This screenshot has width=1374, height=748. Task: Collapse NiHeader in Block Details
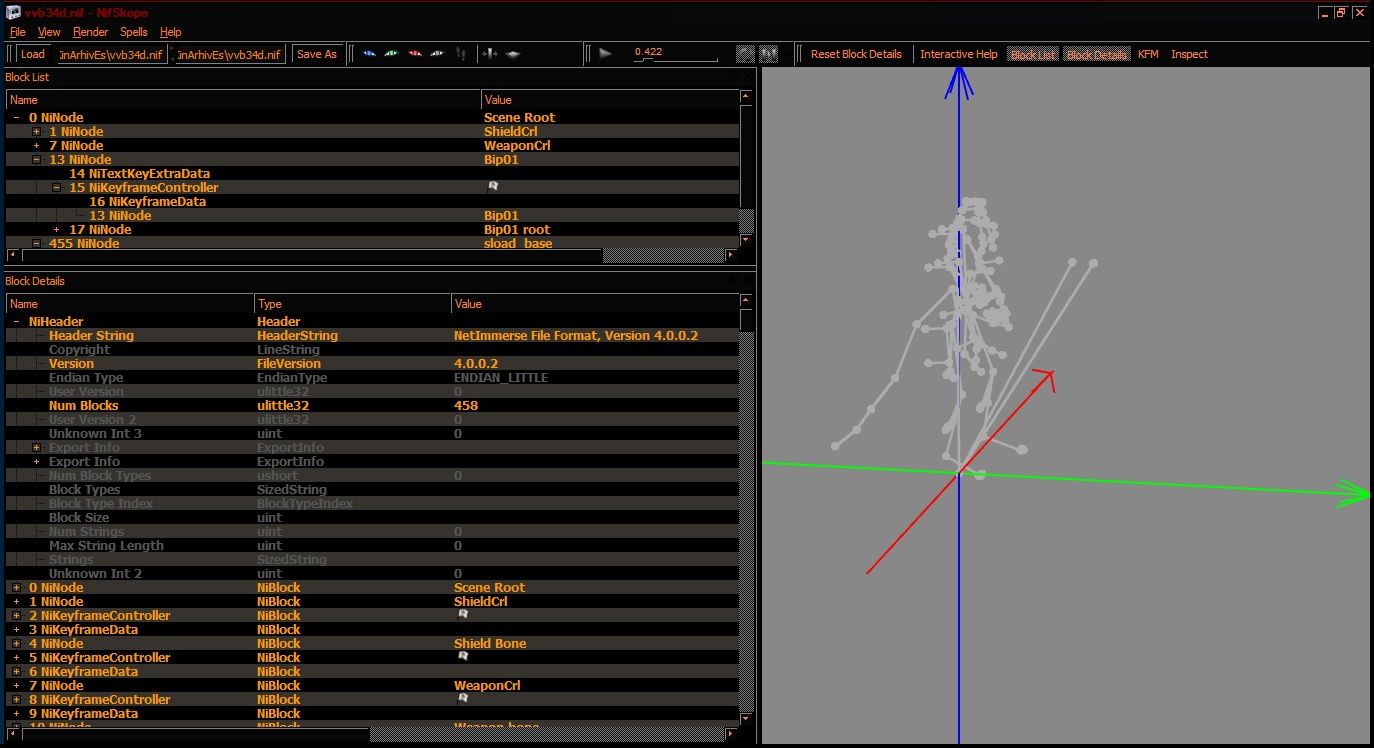point(17,322)
